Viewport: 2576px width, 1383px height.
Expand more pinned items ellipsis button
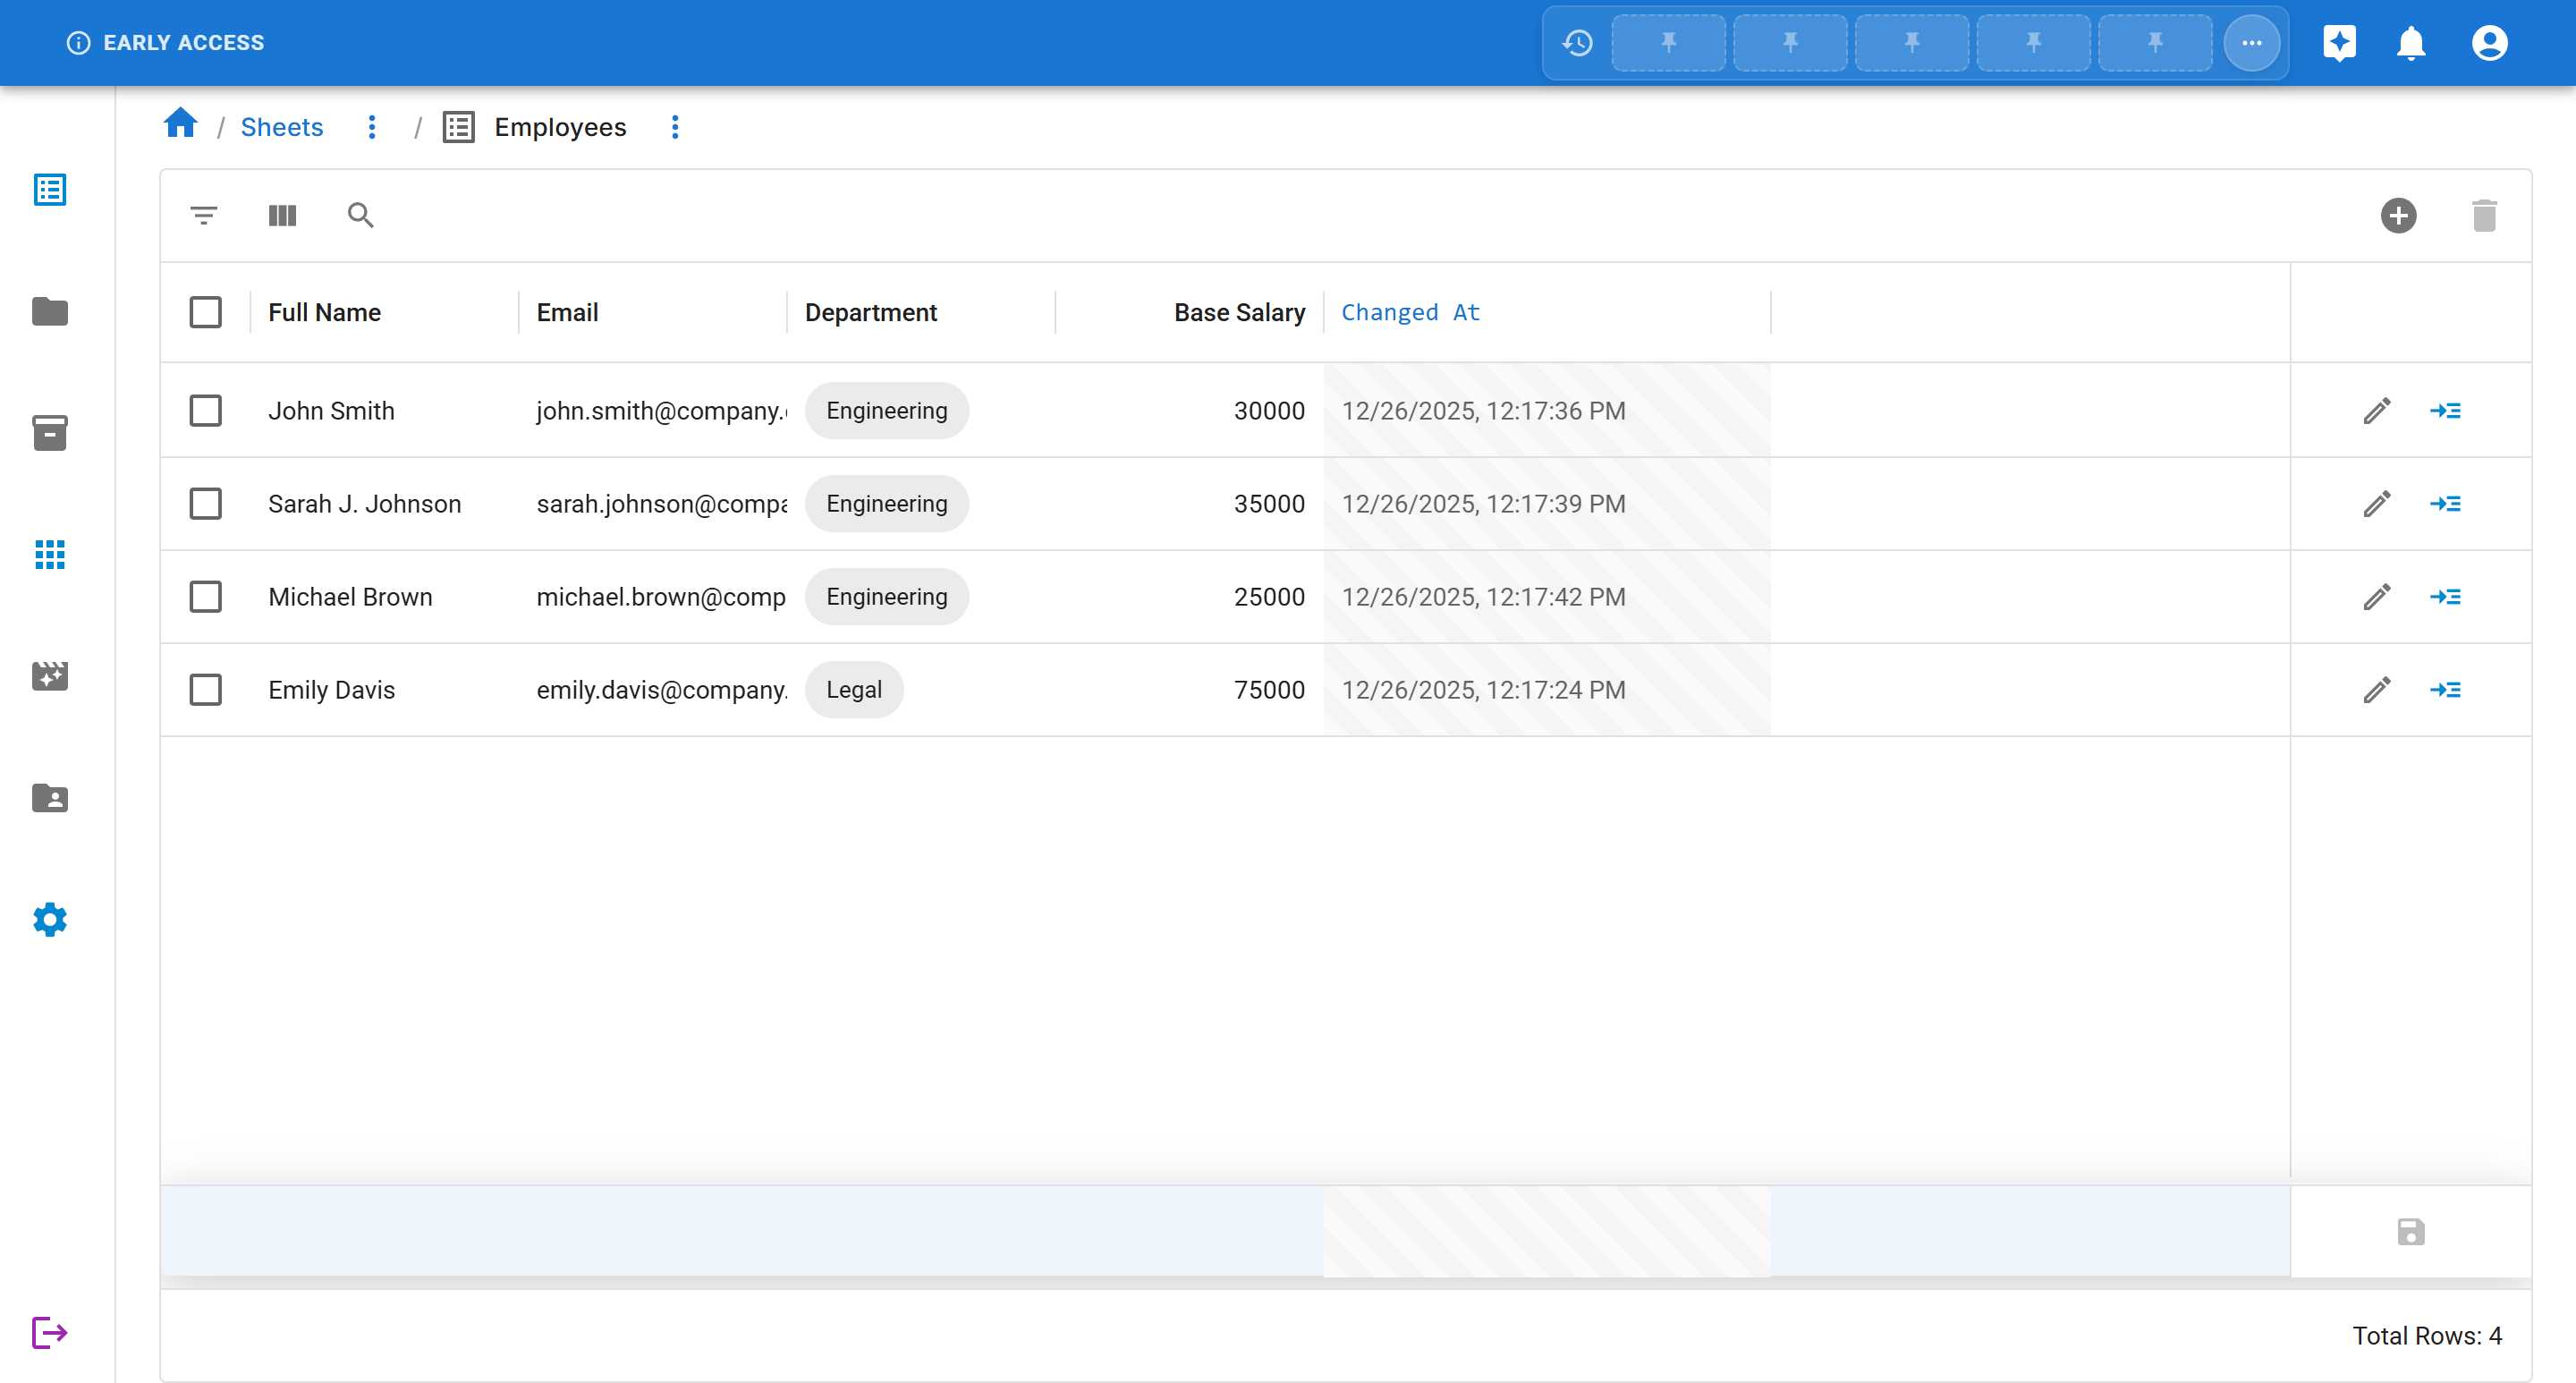(2251, 43)
